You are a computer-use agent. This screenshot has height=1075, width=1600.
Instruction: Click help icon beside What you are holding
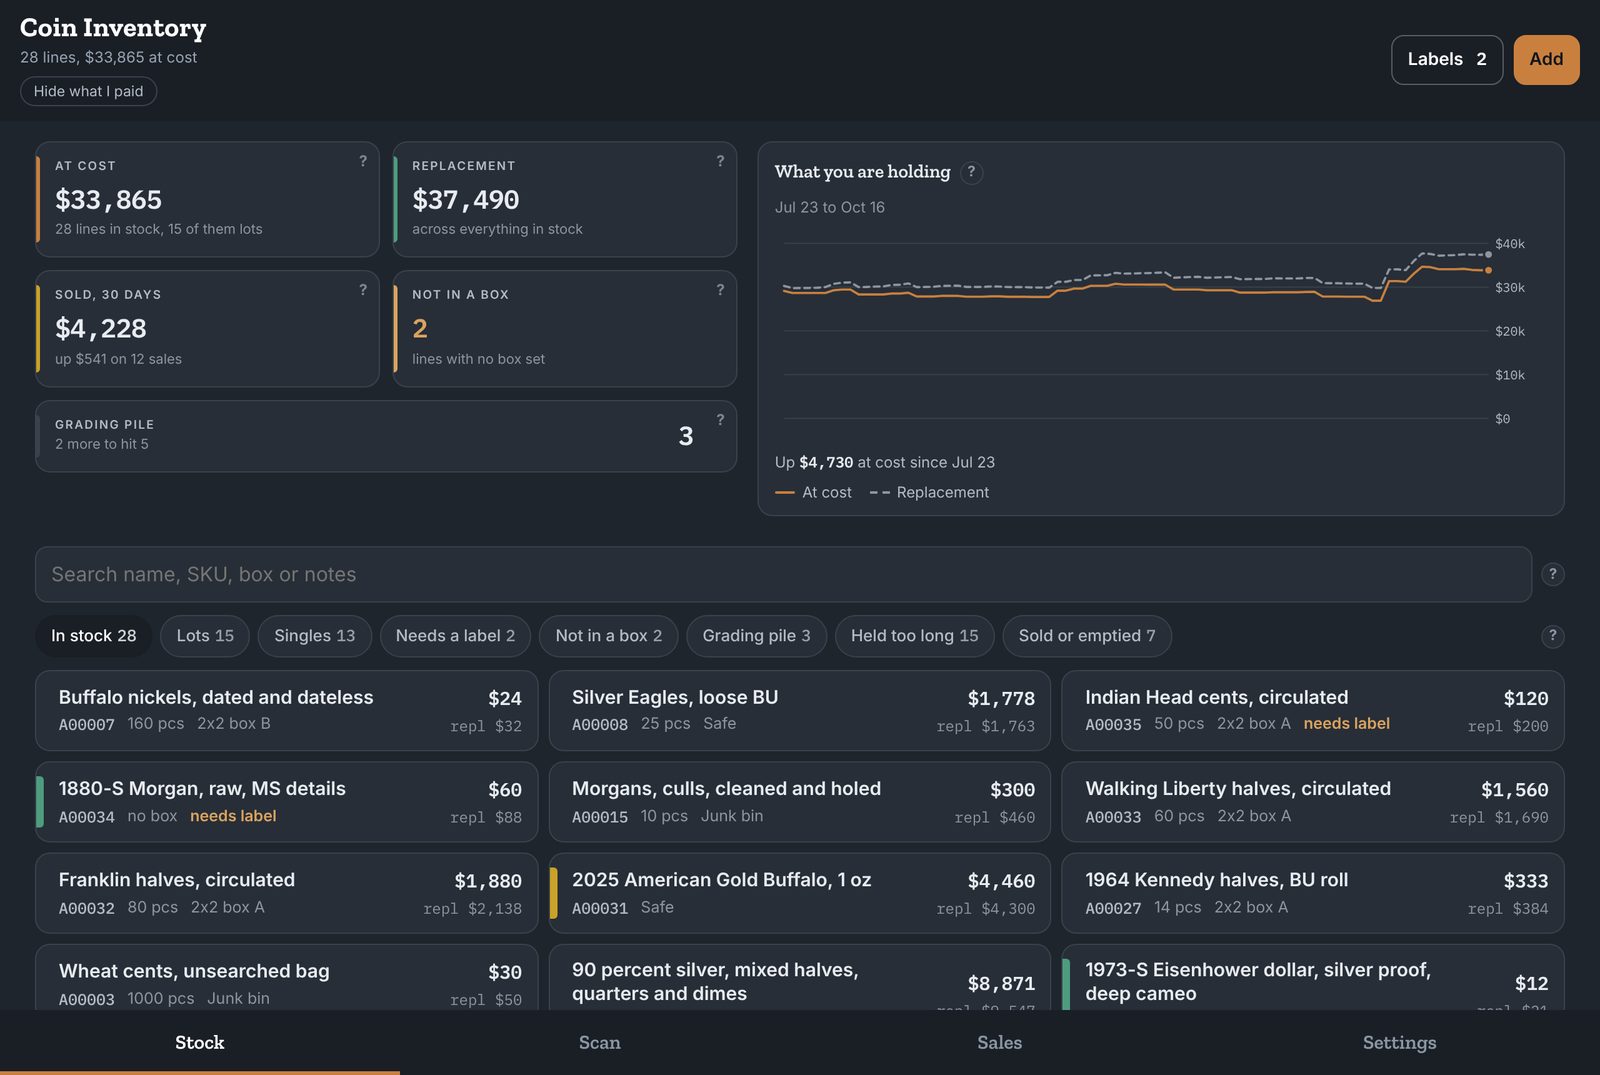[x=971, y=172]
